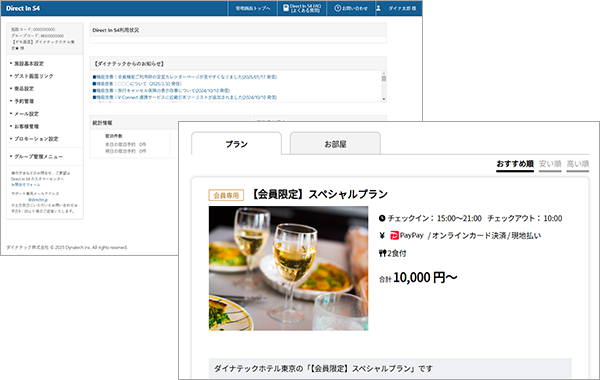This screenshot has width=600, height=380.
Task: Click オンラインカード決済/現地払い text
Action: [486, 236]
